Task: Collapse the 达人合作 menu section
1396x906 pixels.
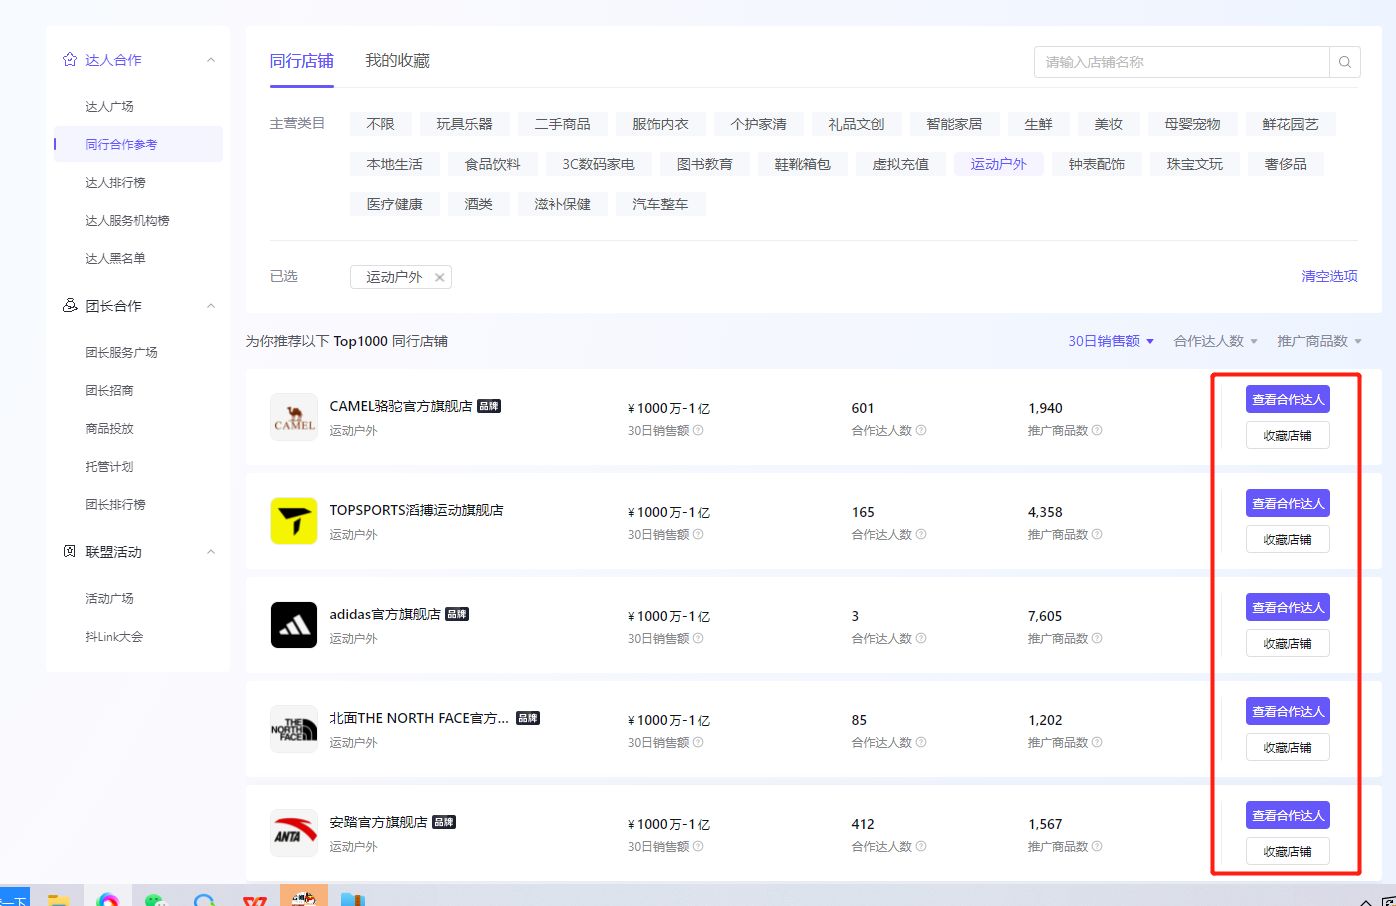Action: 211,60
